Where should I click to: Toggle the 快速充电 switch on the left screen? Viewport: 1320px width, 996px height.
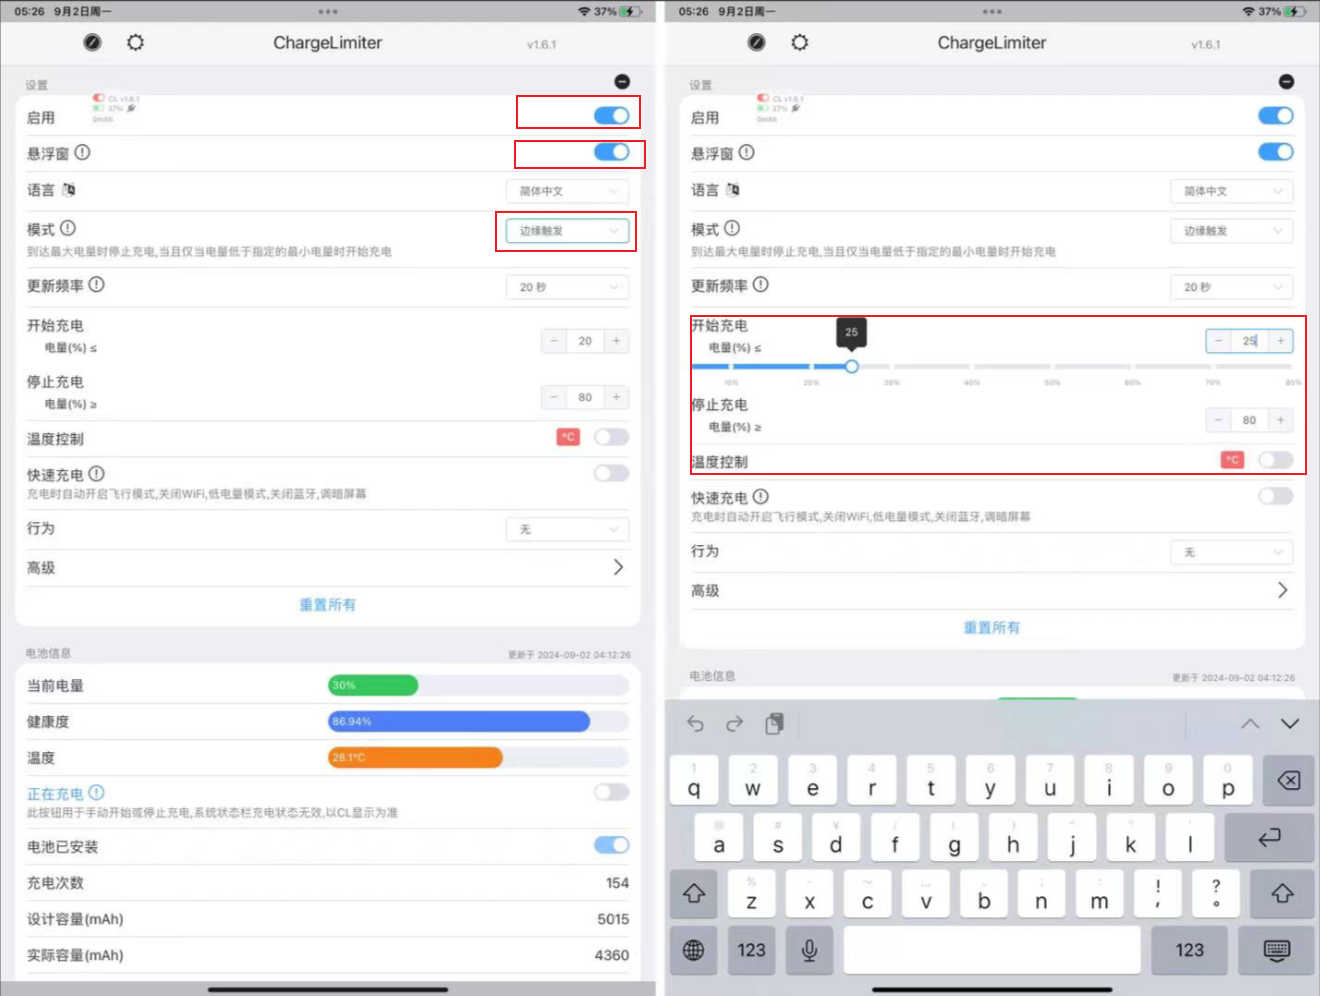pyautogui.click(x=611, y=473)
